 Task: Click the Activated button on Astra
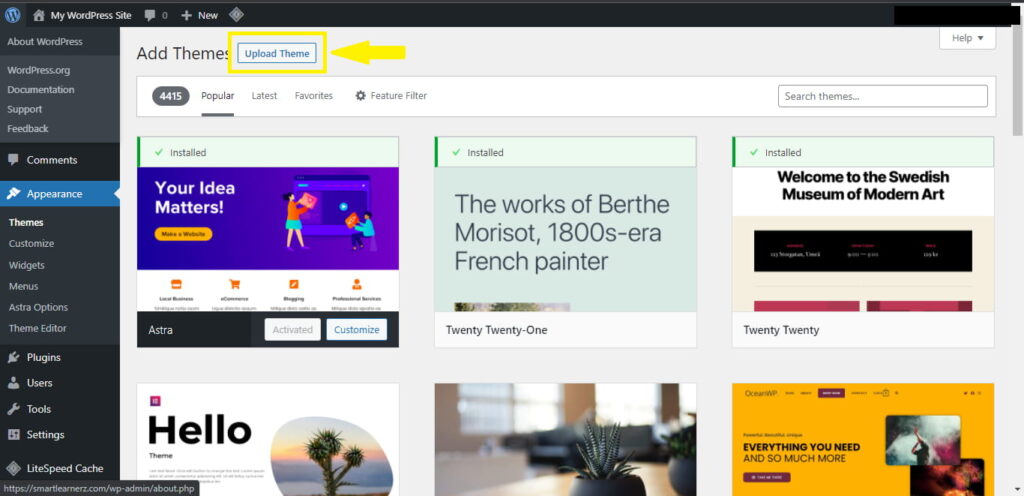click(x=293, y=330)
